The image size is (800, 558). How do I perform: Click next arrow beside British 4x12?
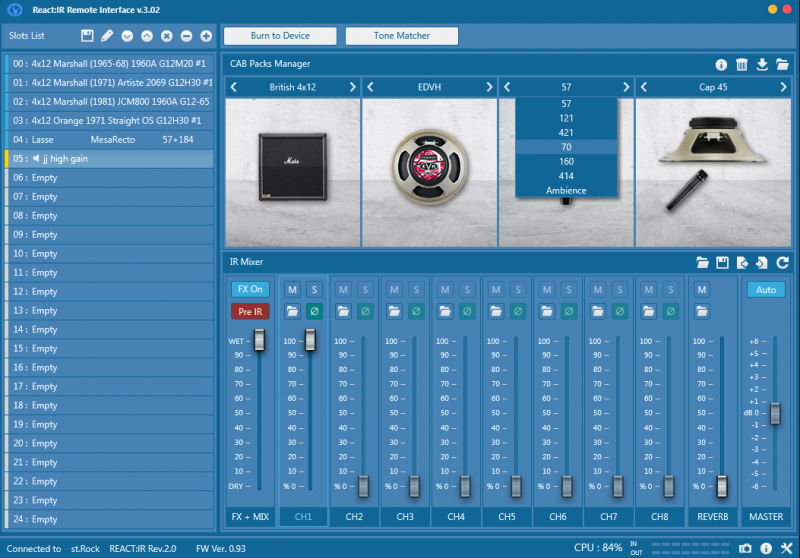coord(354,88)
